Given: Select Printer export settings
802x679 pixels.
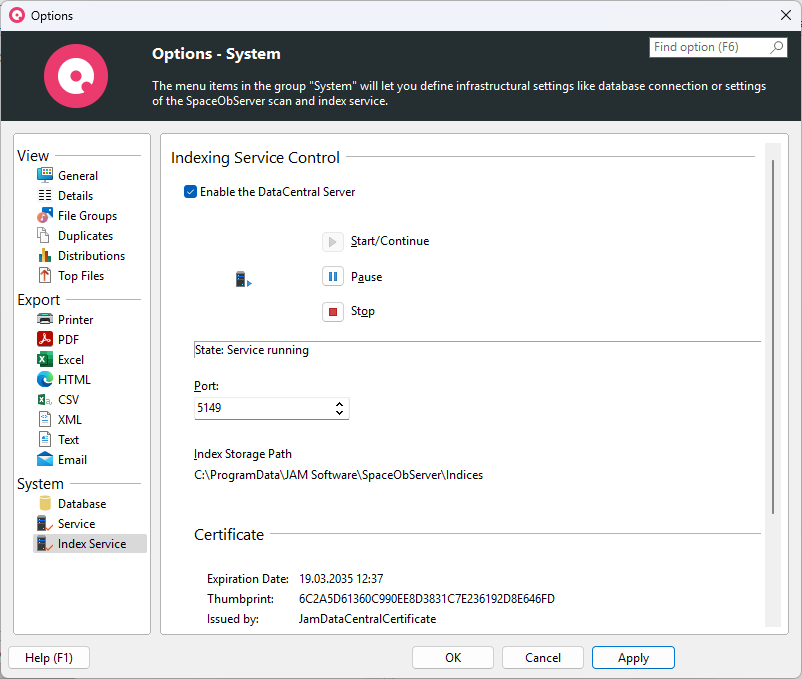Looking at the screenshot, I should click(x=76, y=320).
